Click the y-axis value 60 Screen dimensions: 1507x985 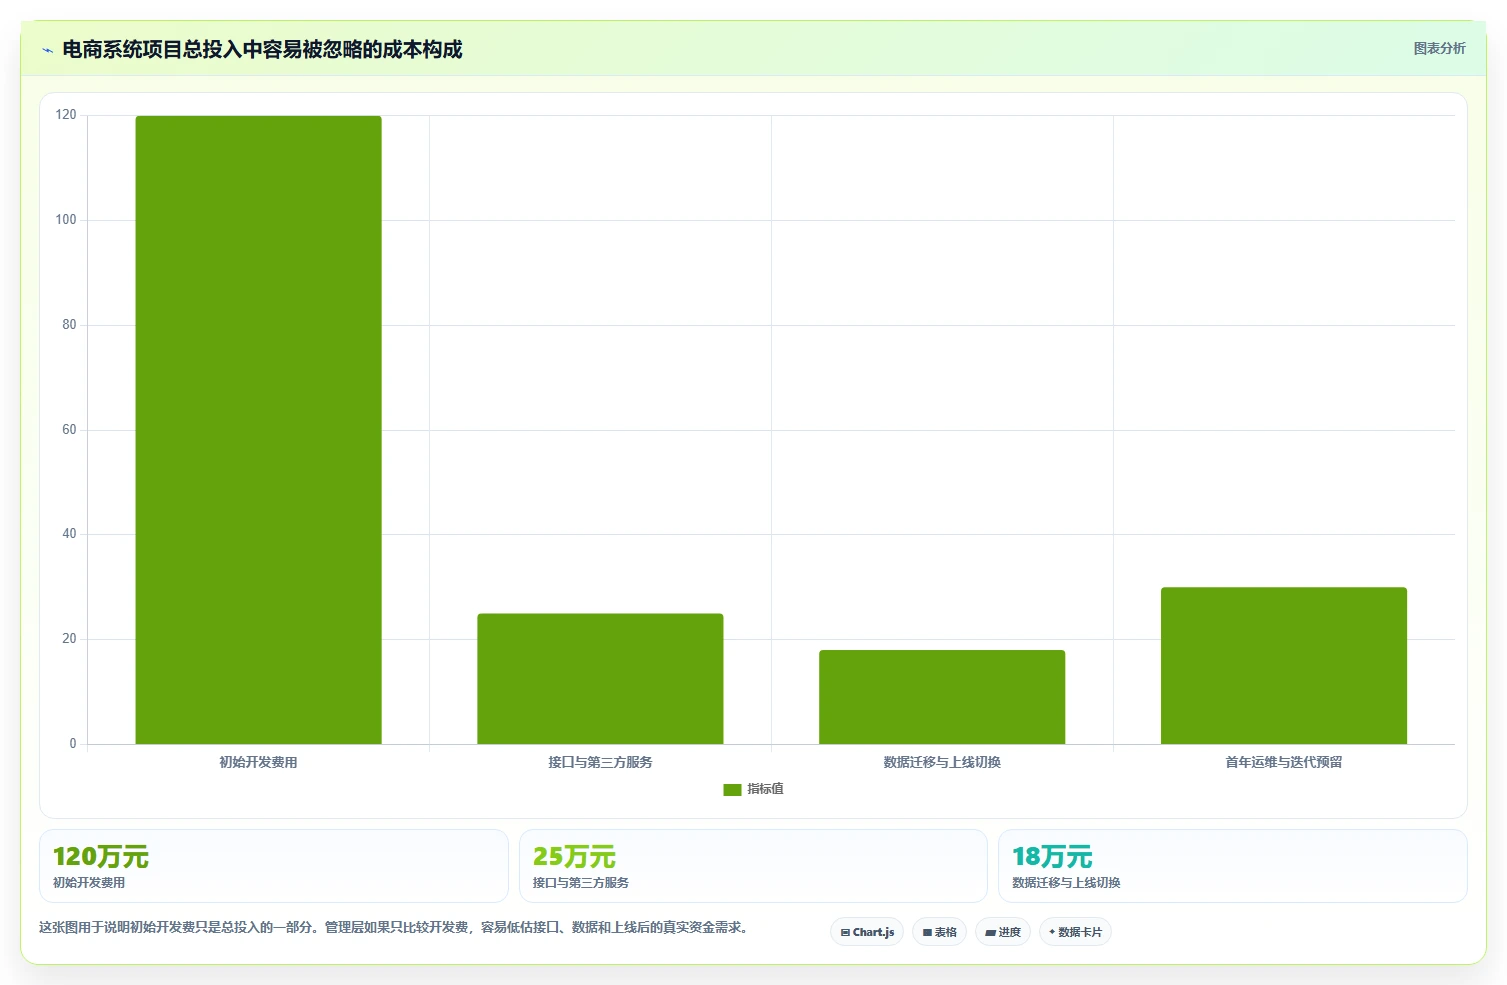coord(69,430)
